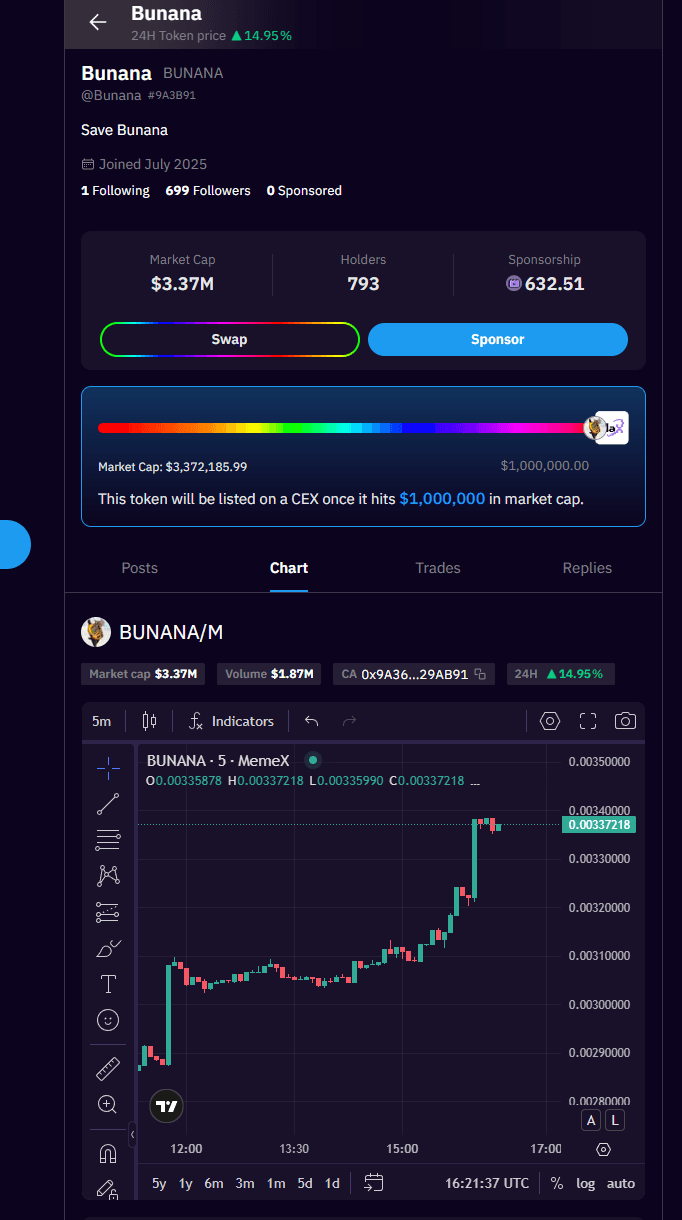
Task: Set chart range to 1y
Action: (185, 1183)
